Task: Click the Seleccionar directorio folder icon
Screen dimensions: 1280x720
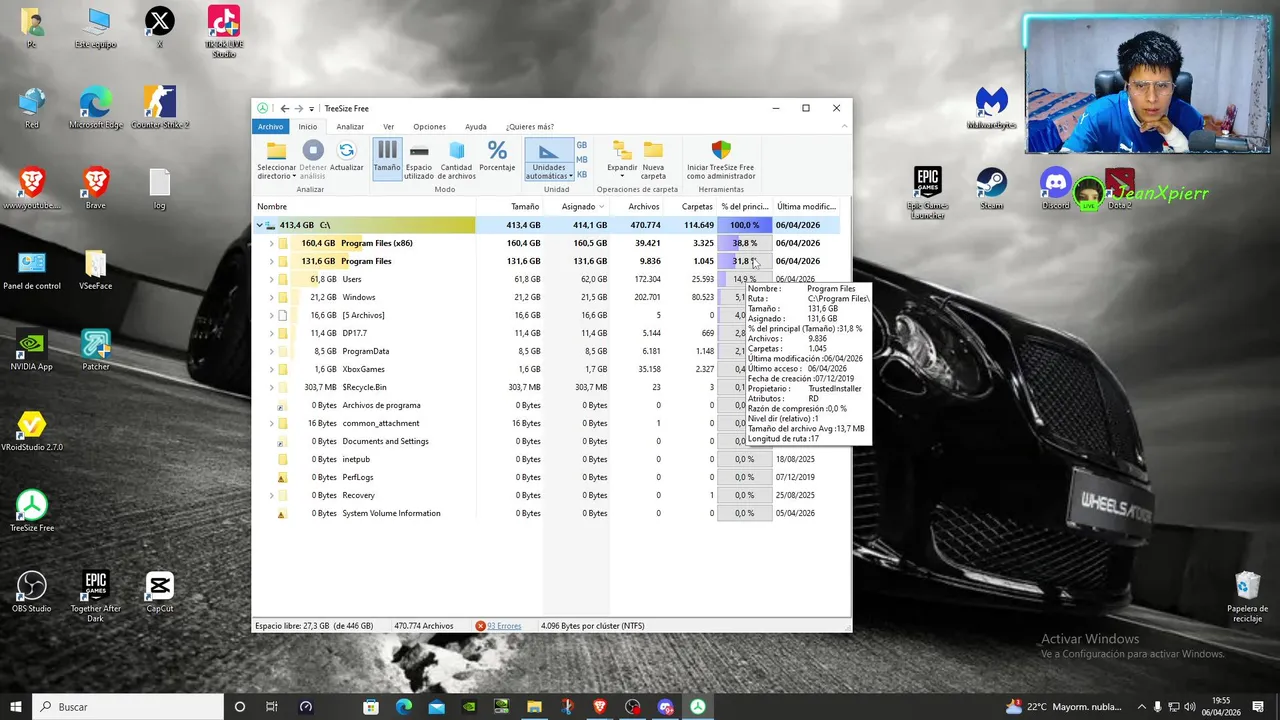Action: pyautogui.click(x=276, y=151)
